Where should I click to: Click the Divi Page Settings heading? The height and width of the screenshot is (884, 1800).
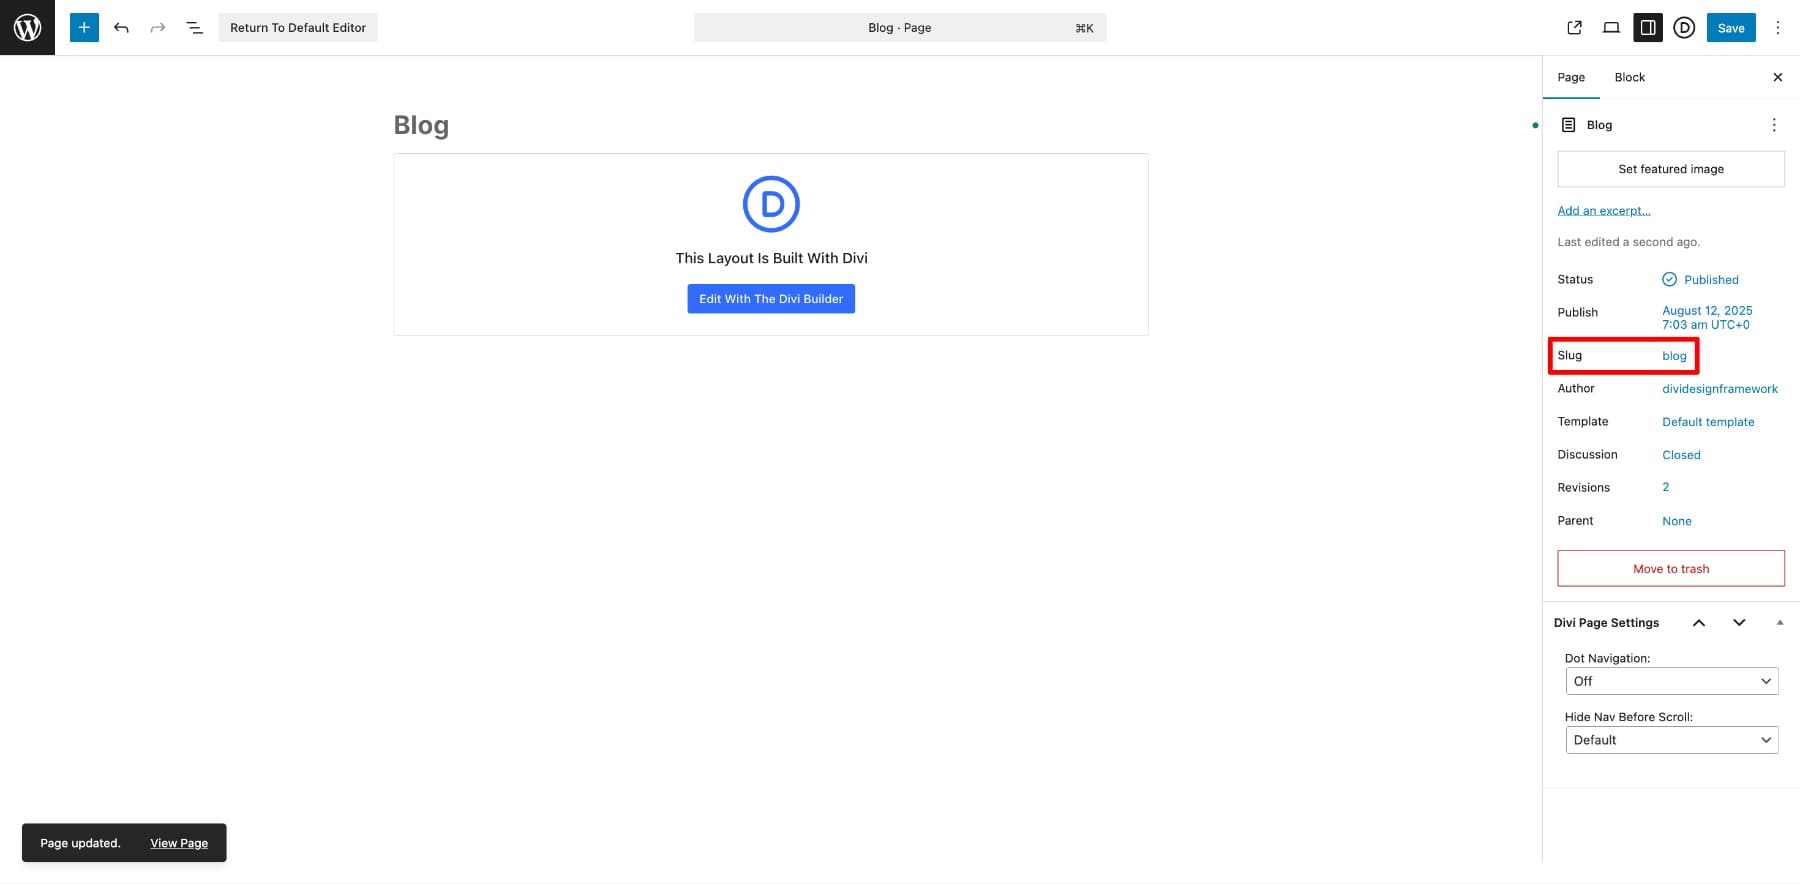1606,623
